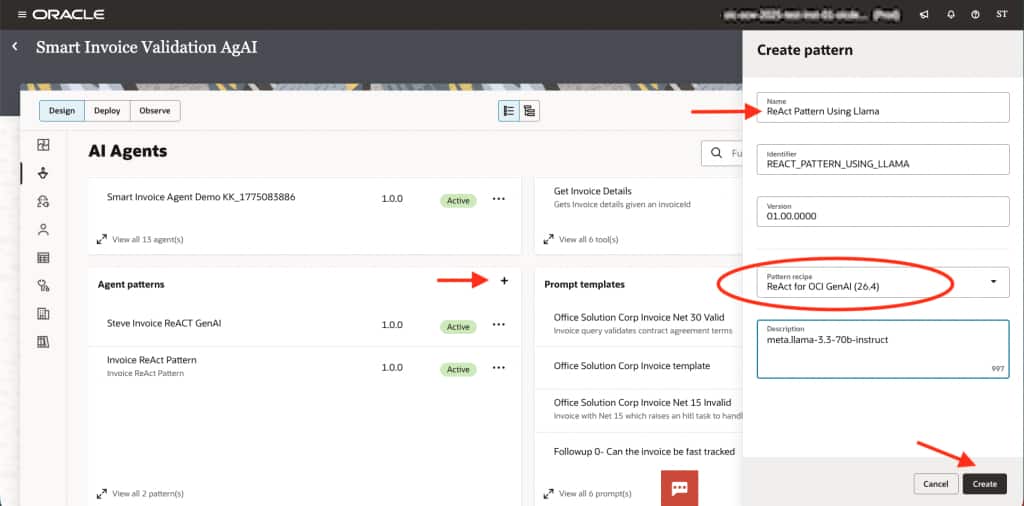This screenshot has width=1024, height=506.
Task: Switch to the tree view layout
Action: (529, 111)
